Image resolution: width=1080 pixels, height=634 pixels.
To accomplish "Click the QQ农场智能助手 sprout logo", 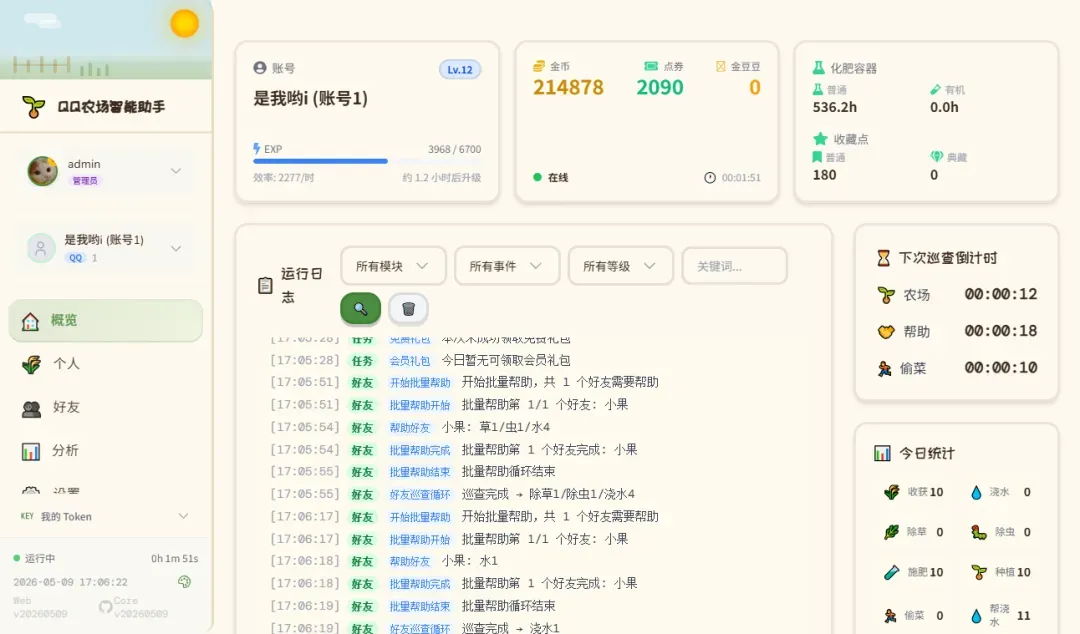I will click(33, 107).
